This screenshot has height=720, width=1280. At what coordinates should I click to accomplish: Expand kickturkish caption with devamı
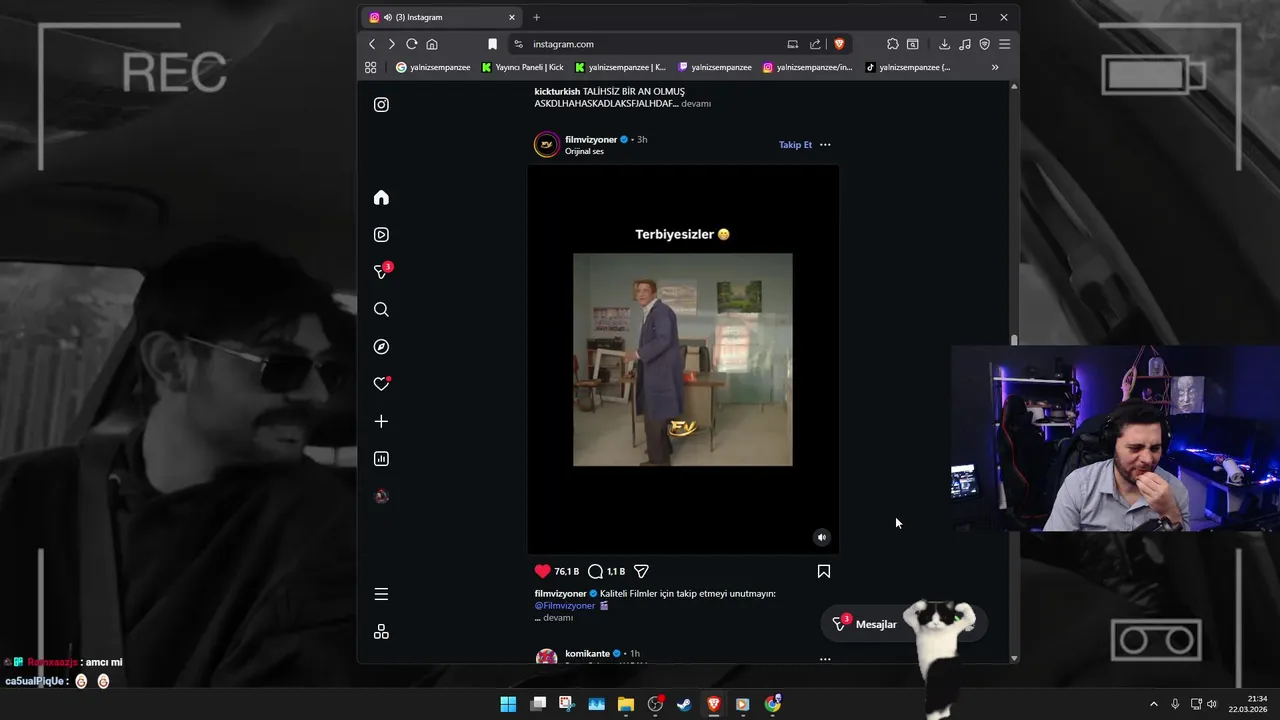696,103
